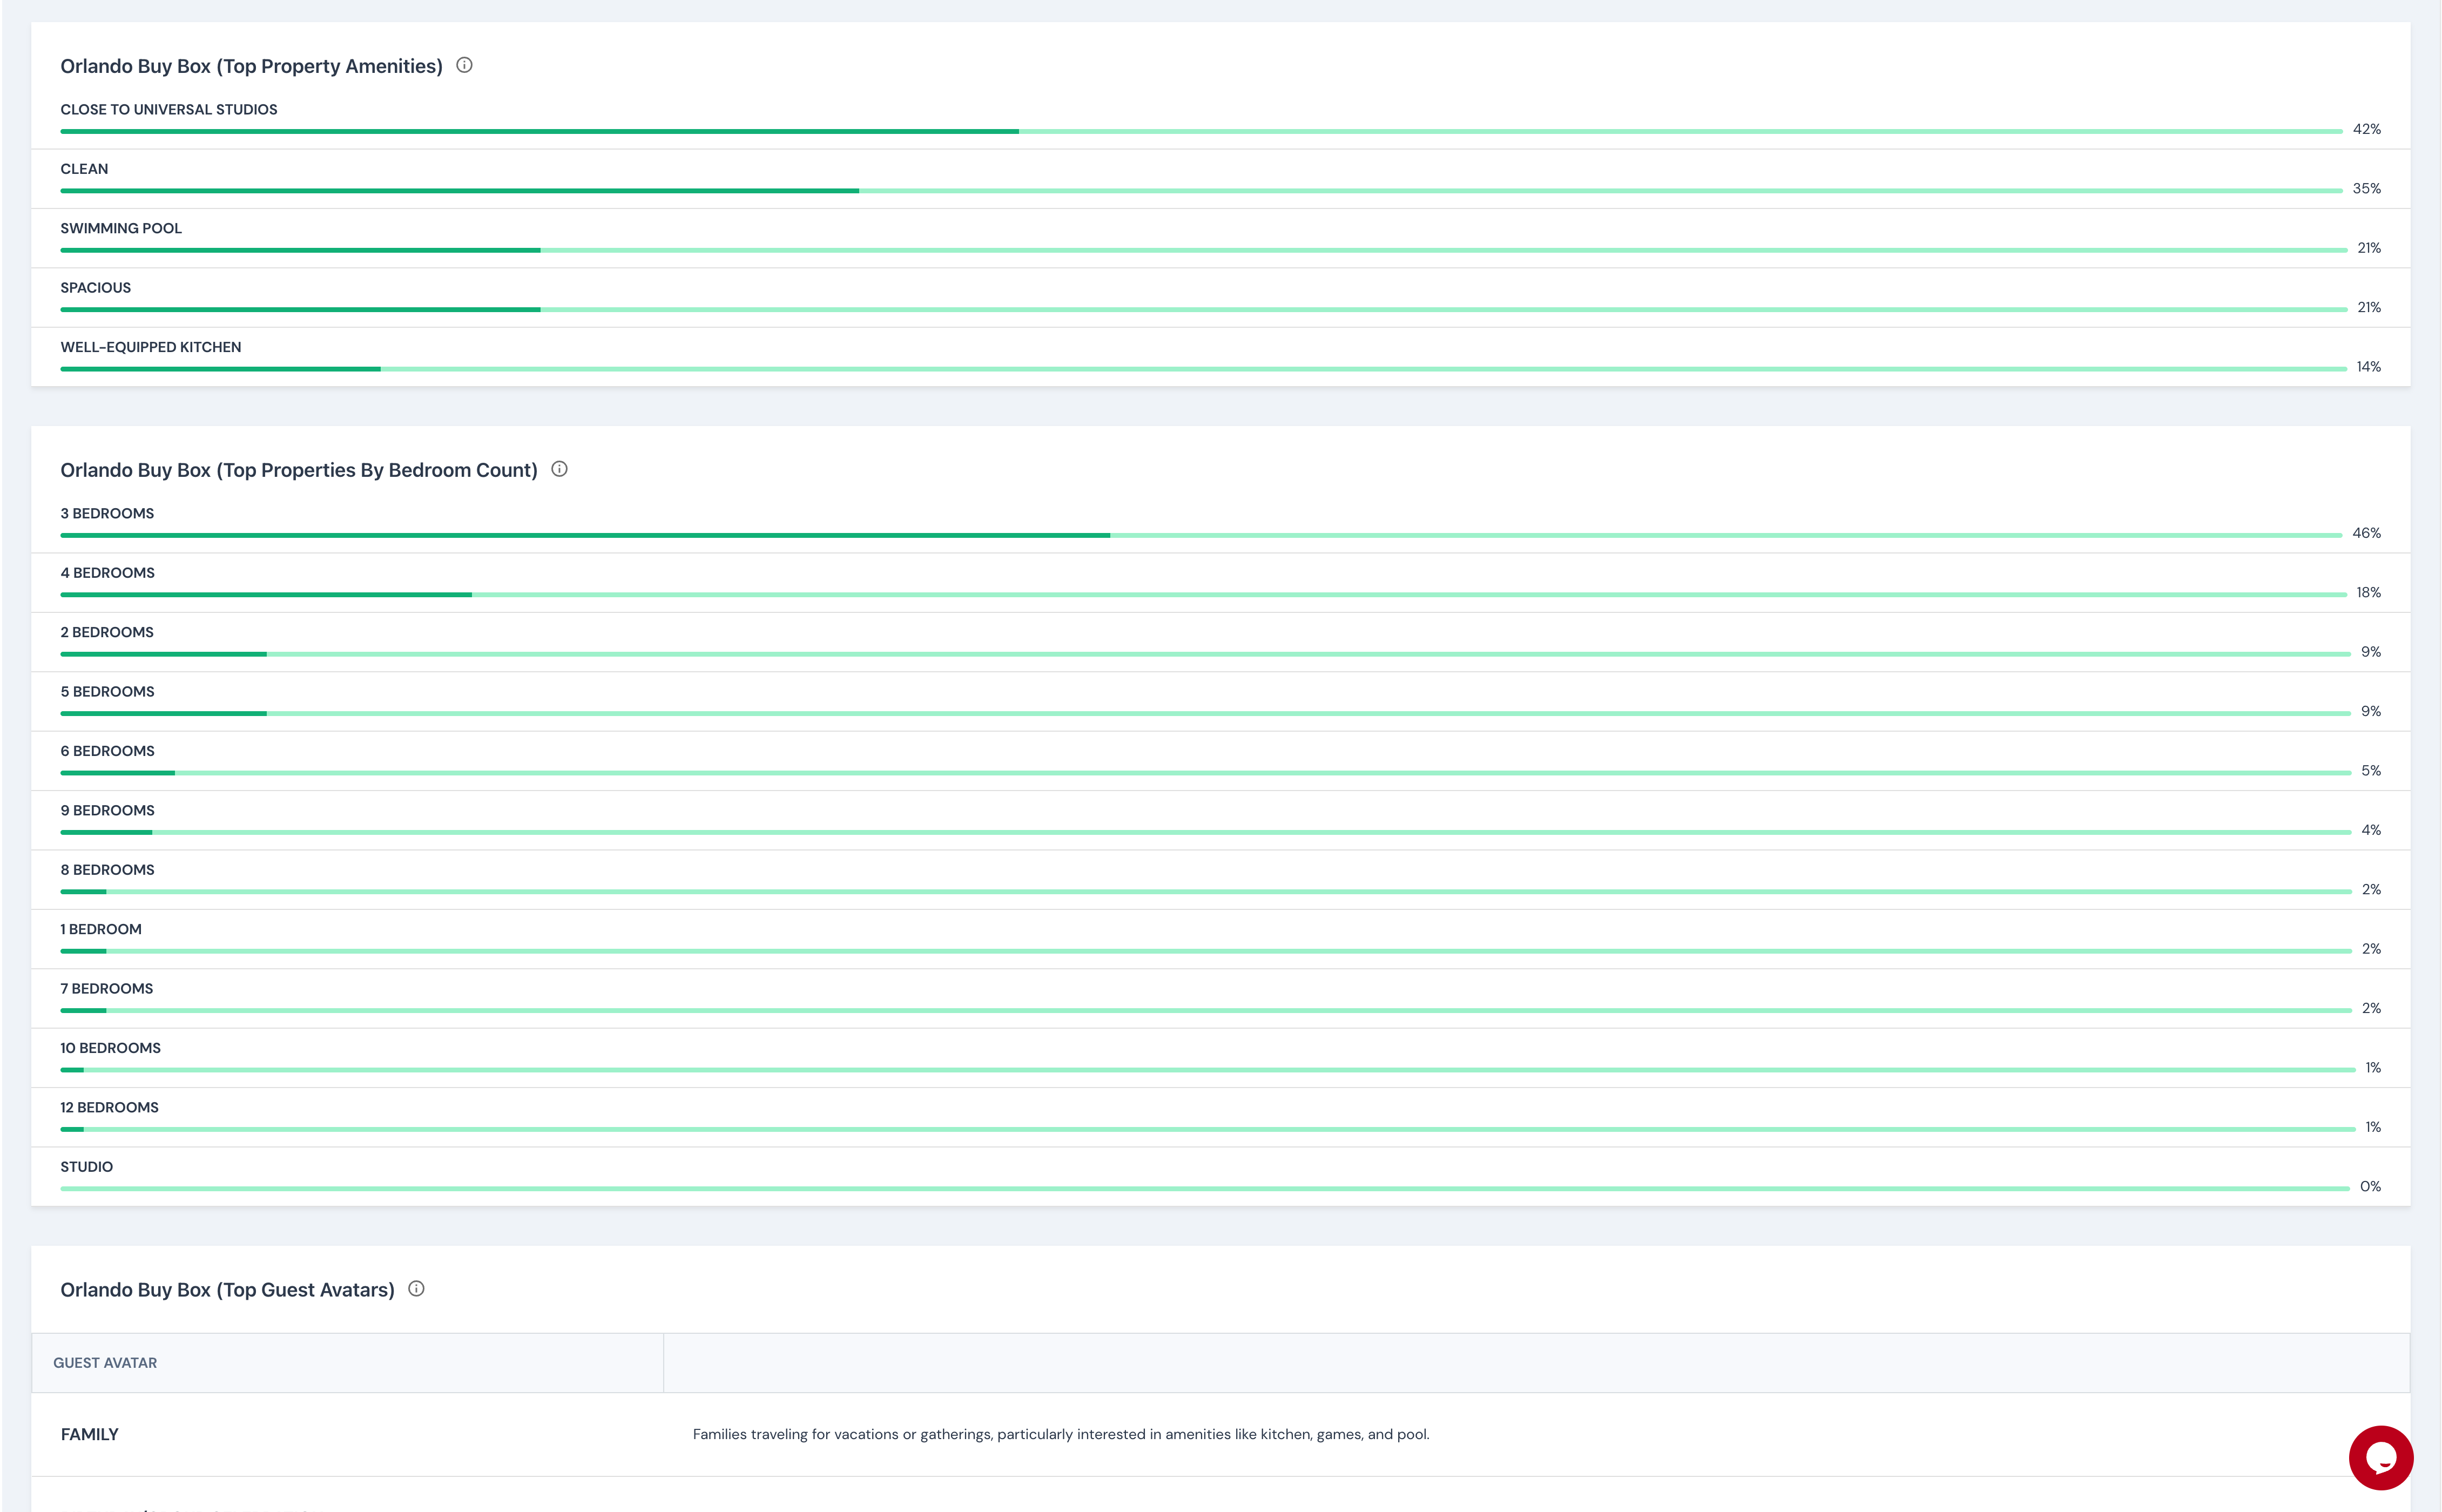The height and width of the screenshot is (1512, 2442).
Task: Click the 46% value beside 3 BEDROOMS
Action: tap(2367, 532)
